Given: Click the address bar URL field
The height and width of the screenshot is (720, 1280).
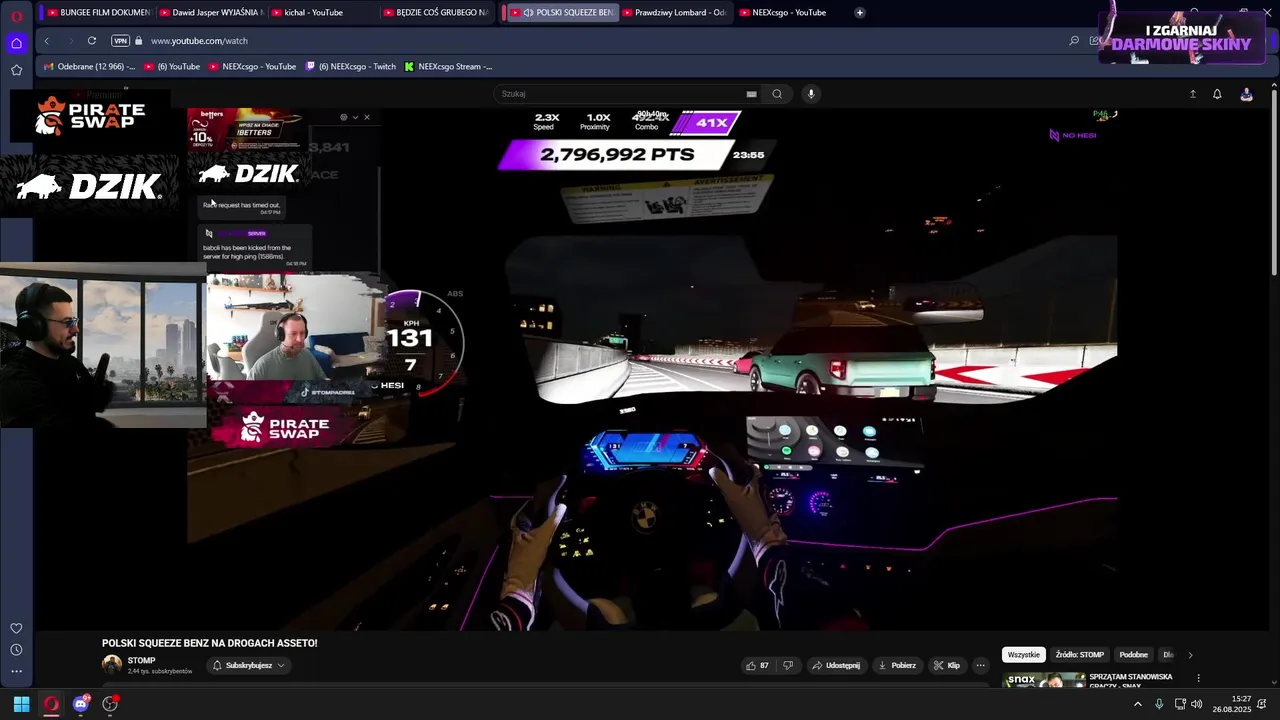Looking at the screenshot, I should 600,41.
